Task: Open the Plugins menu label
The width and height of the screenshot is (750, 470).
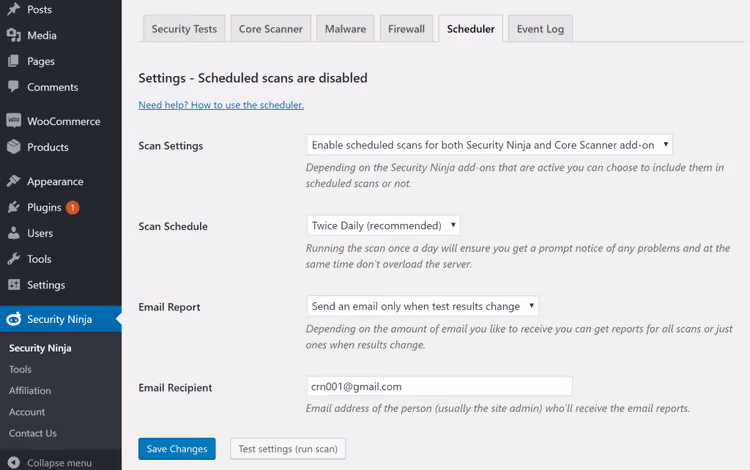Action: [x=44, y=208]
